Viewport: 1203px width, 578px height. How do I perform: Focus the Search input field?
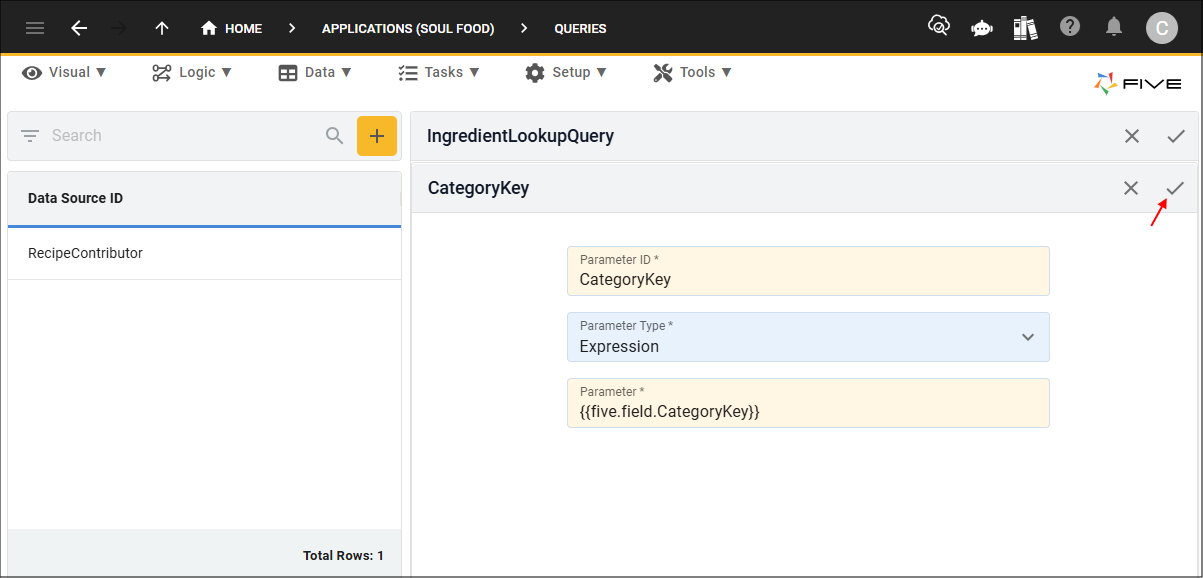pyautogui.click(x=185, y=135)
